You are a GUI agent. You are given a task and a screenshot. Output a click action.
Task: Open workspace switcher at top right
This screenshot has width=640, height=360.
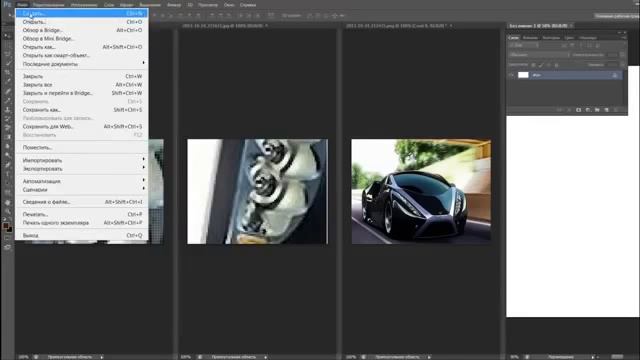[616, 16]
